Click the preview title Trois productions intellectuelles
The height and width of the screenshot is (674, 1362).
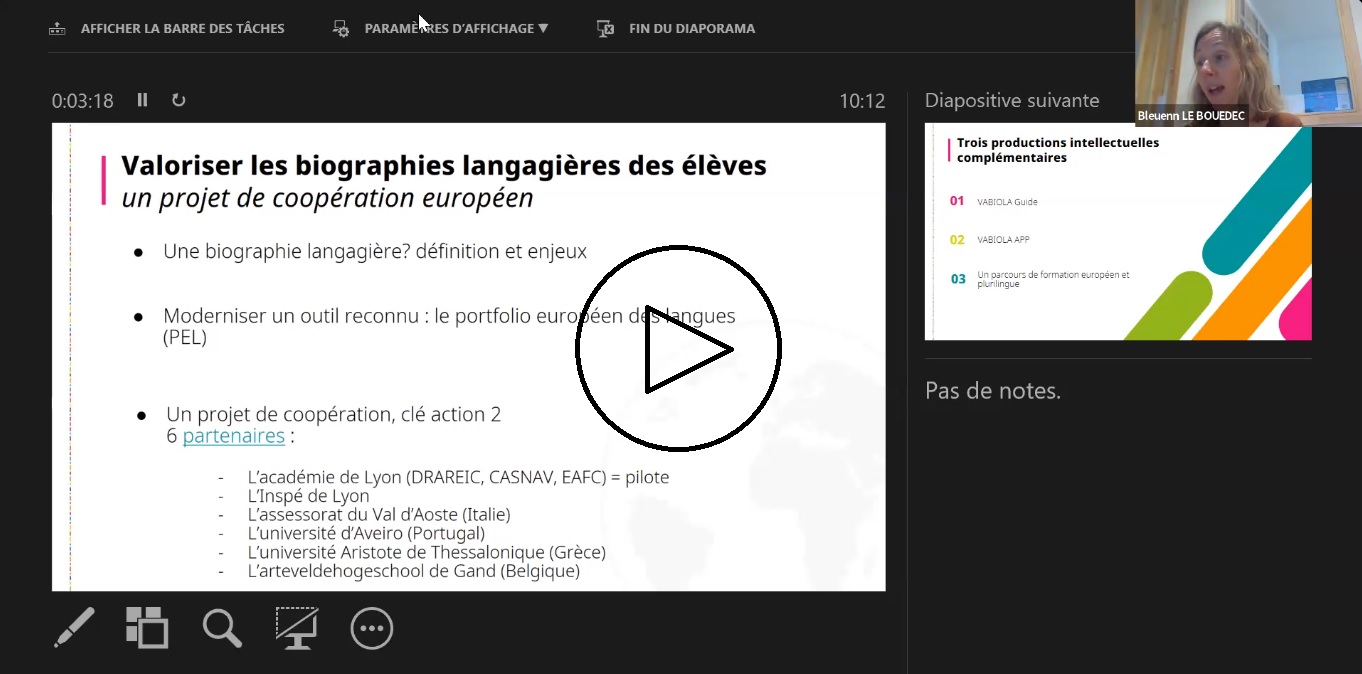1058,150
